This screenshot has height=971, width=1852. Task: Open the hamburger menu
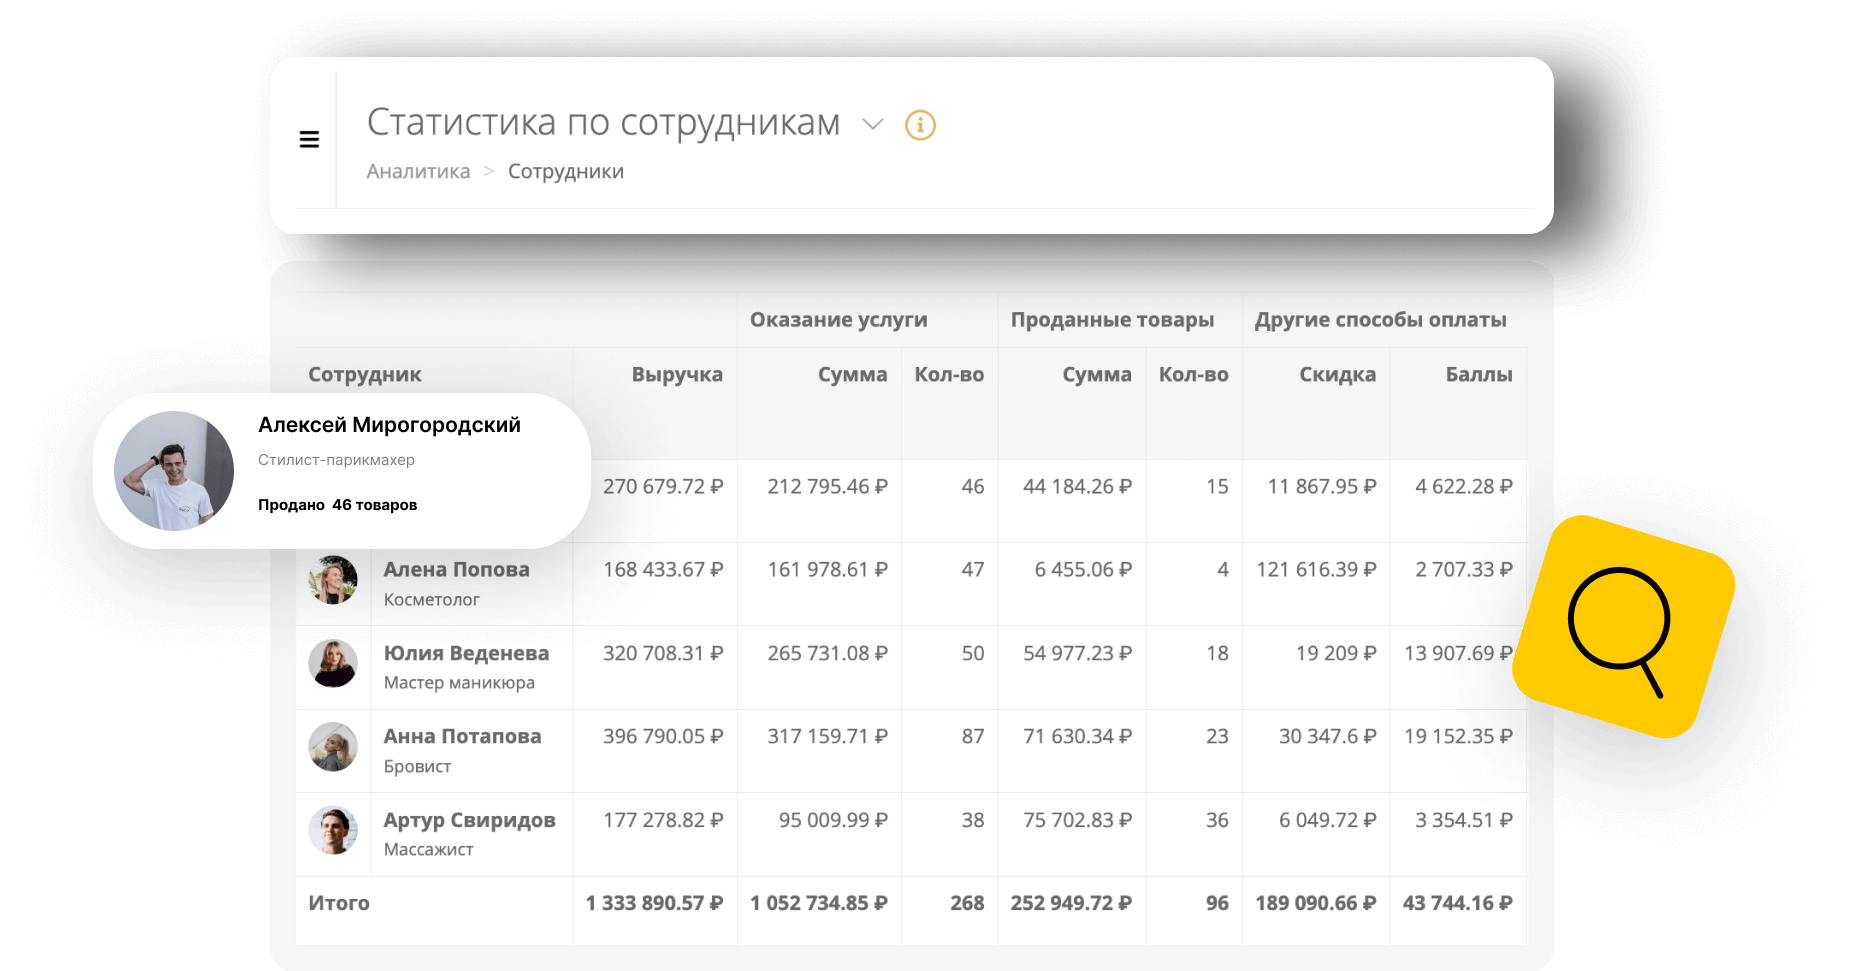(x=309, y=140)
